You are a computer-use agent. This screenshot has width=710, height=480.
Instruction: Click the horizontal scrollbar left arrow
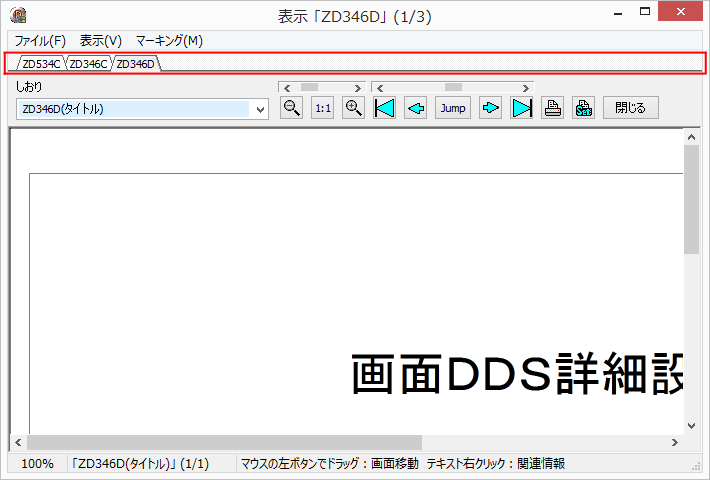(x=18, y=442)
